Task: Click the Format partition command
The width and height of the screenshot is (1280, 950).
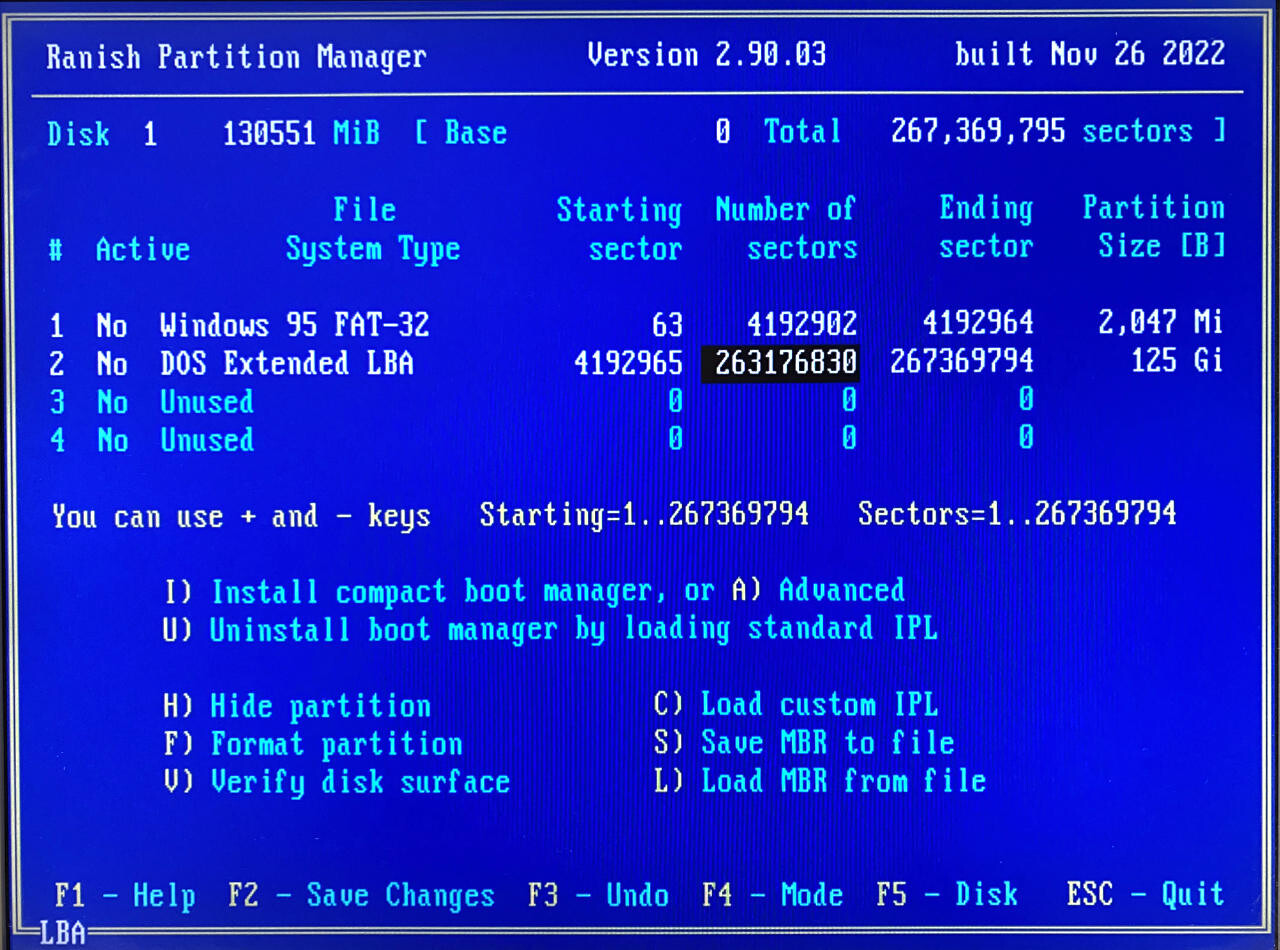Action: click(312, 744)
